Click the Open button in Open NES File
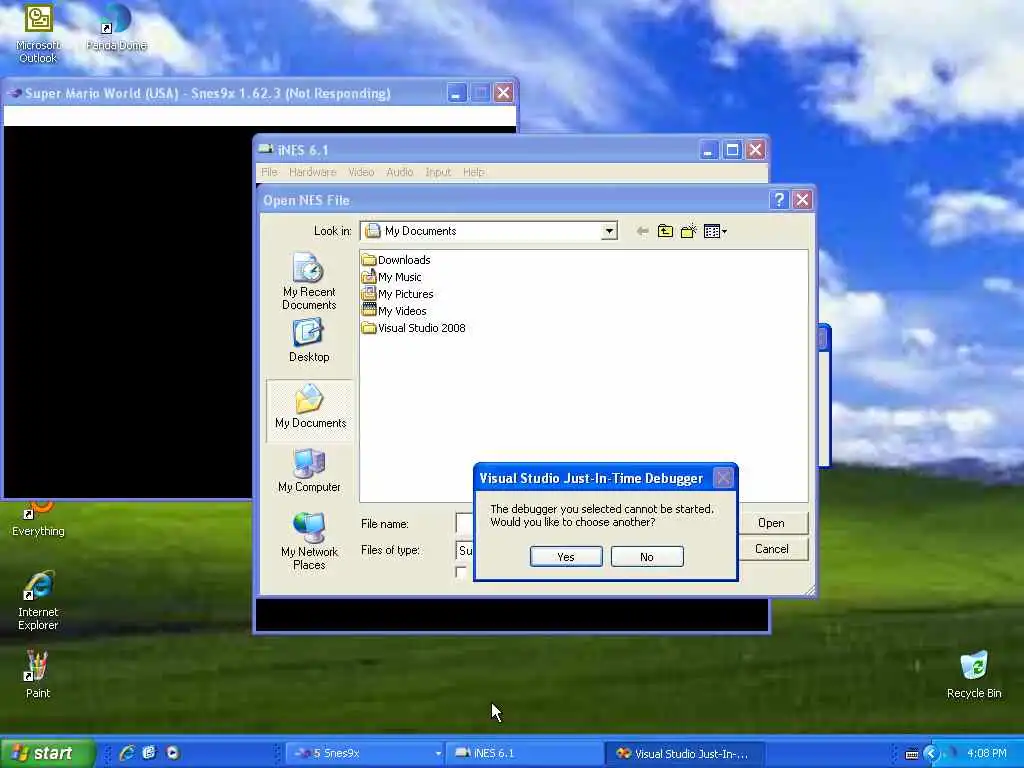 coord(771,523)
